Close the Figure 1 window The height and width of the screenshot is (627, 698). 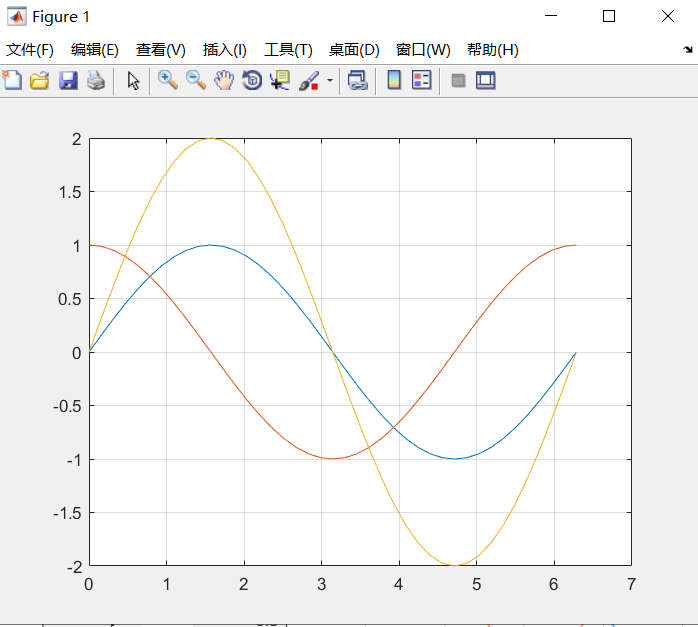tap(668, 16)
